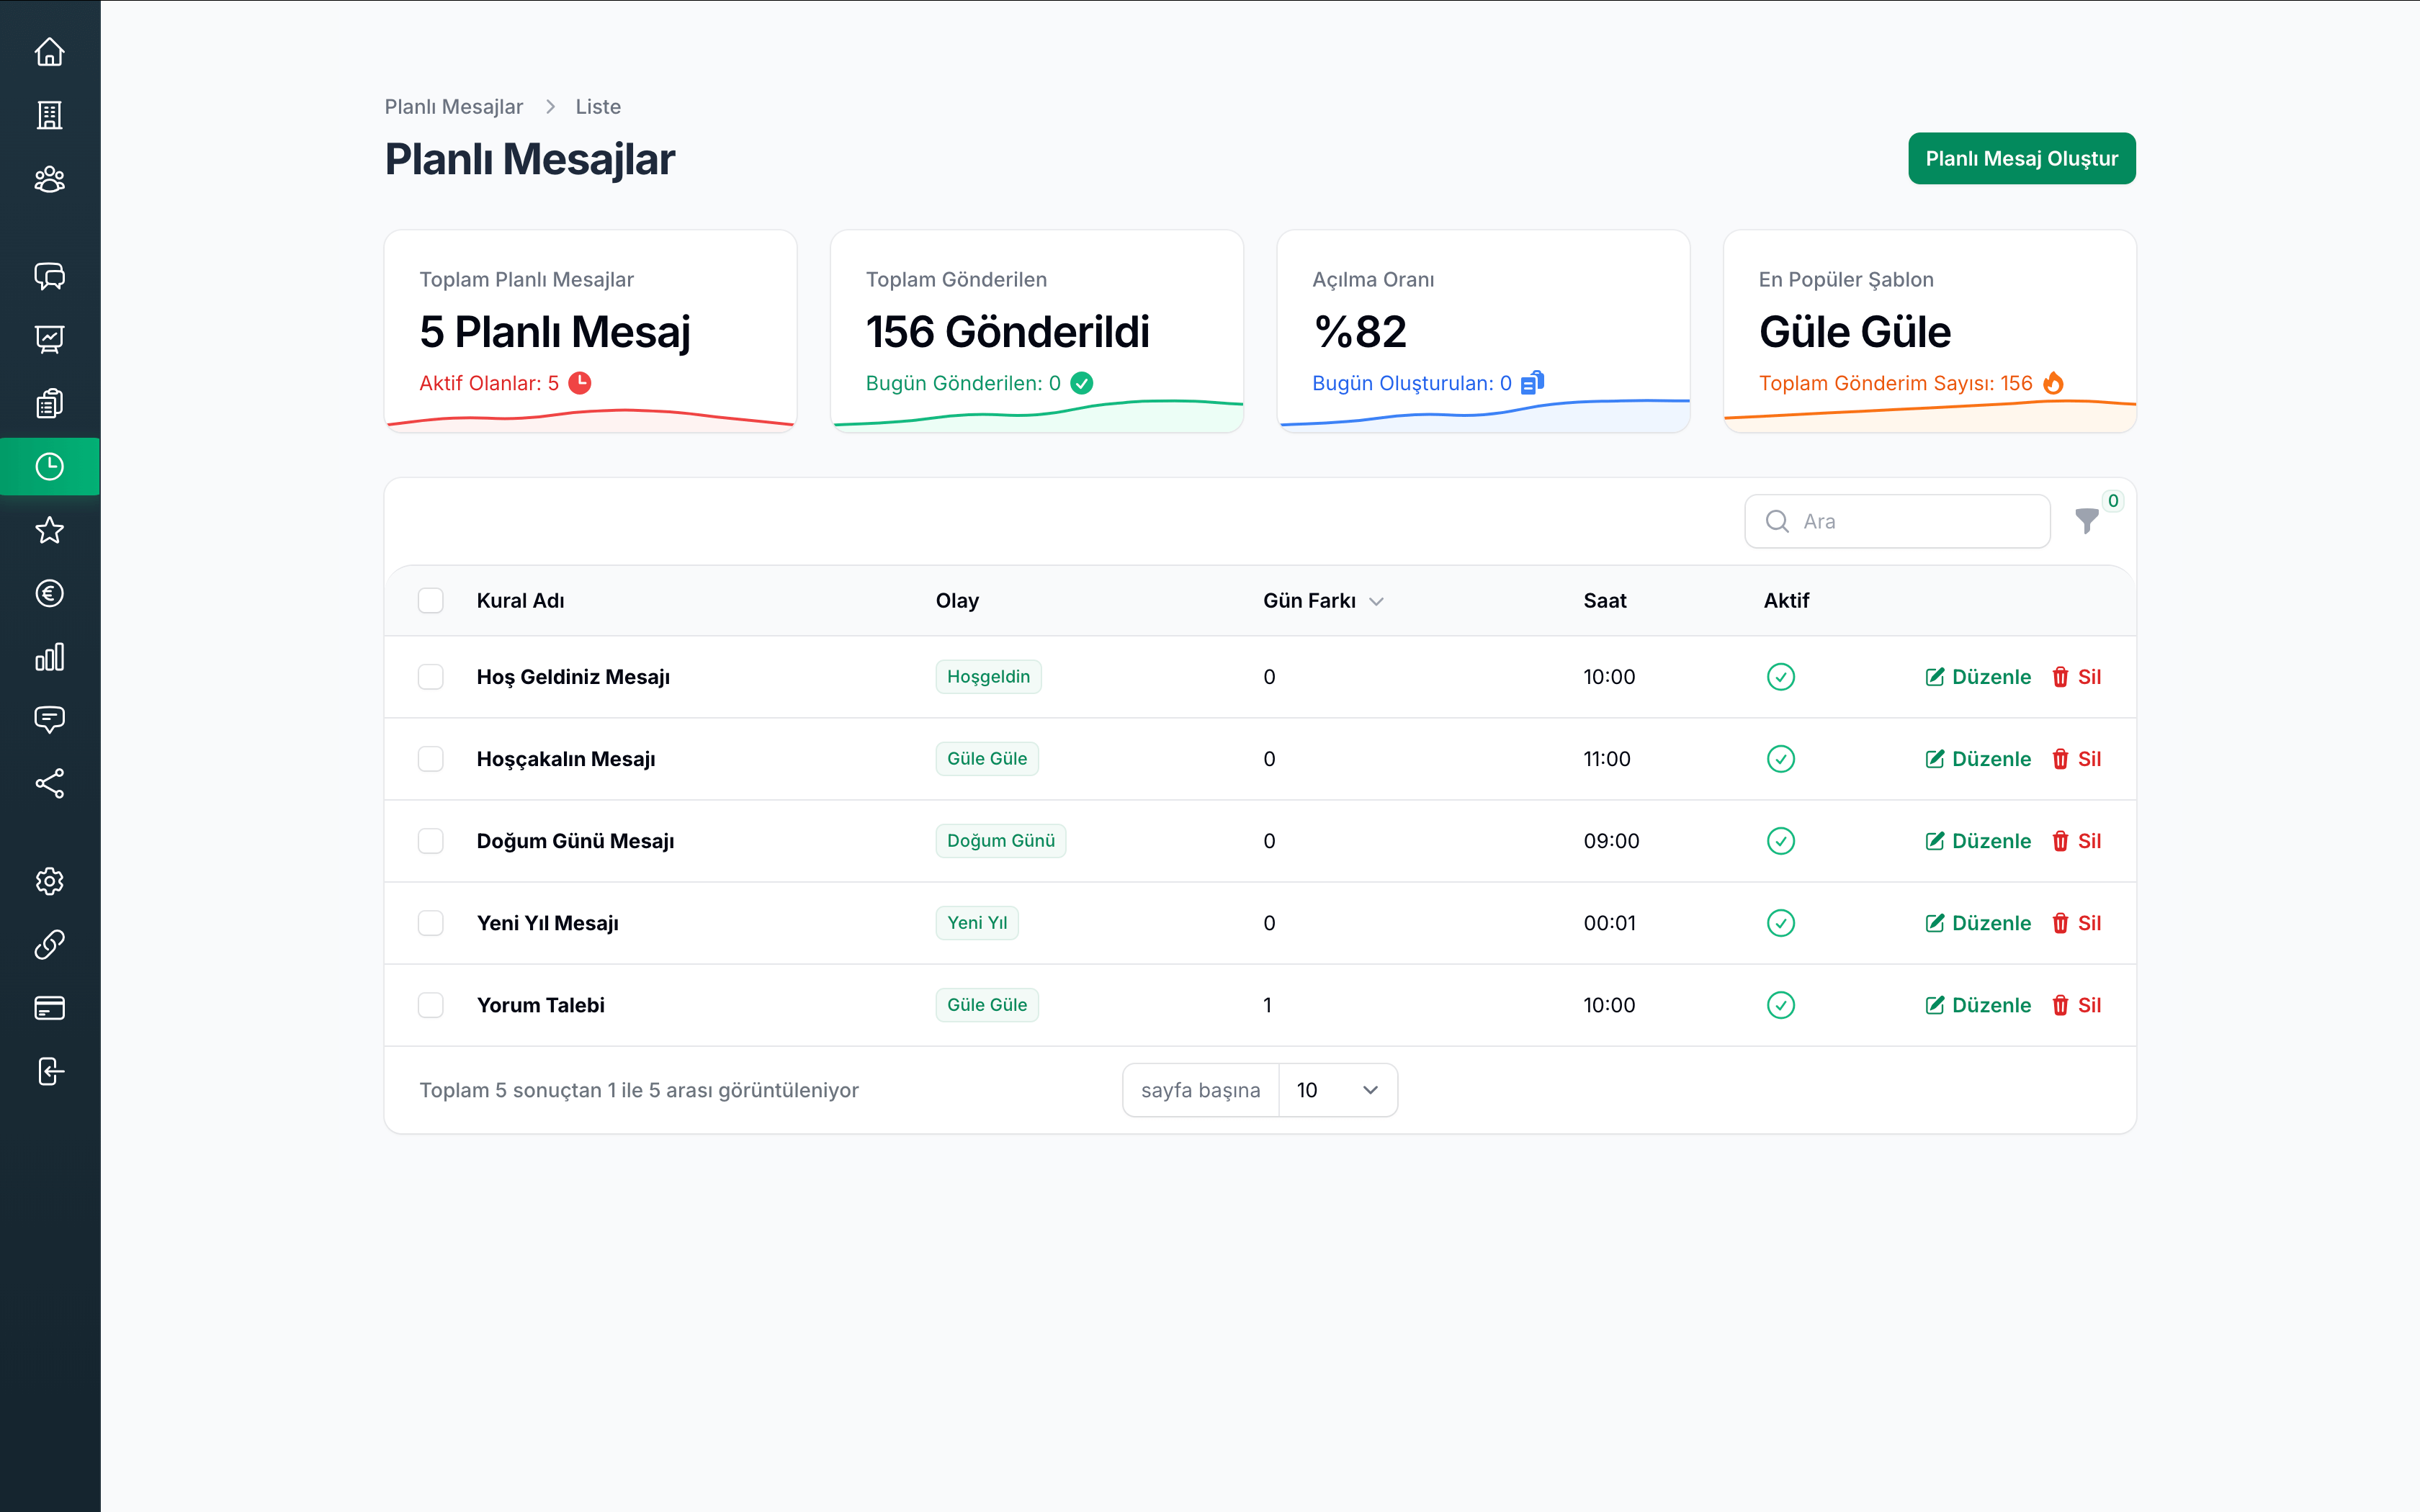This screenshot has height=1512, width=2420.
Task: Open the euro payments sidebar icon
Action: click(x=49, y=593)
